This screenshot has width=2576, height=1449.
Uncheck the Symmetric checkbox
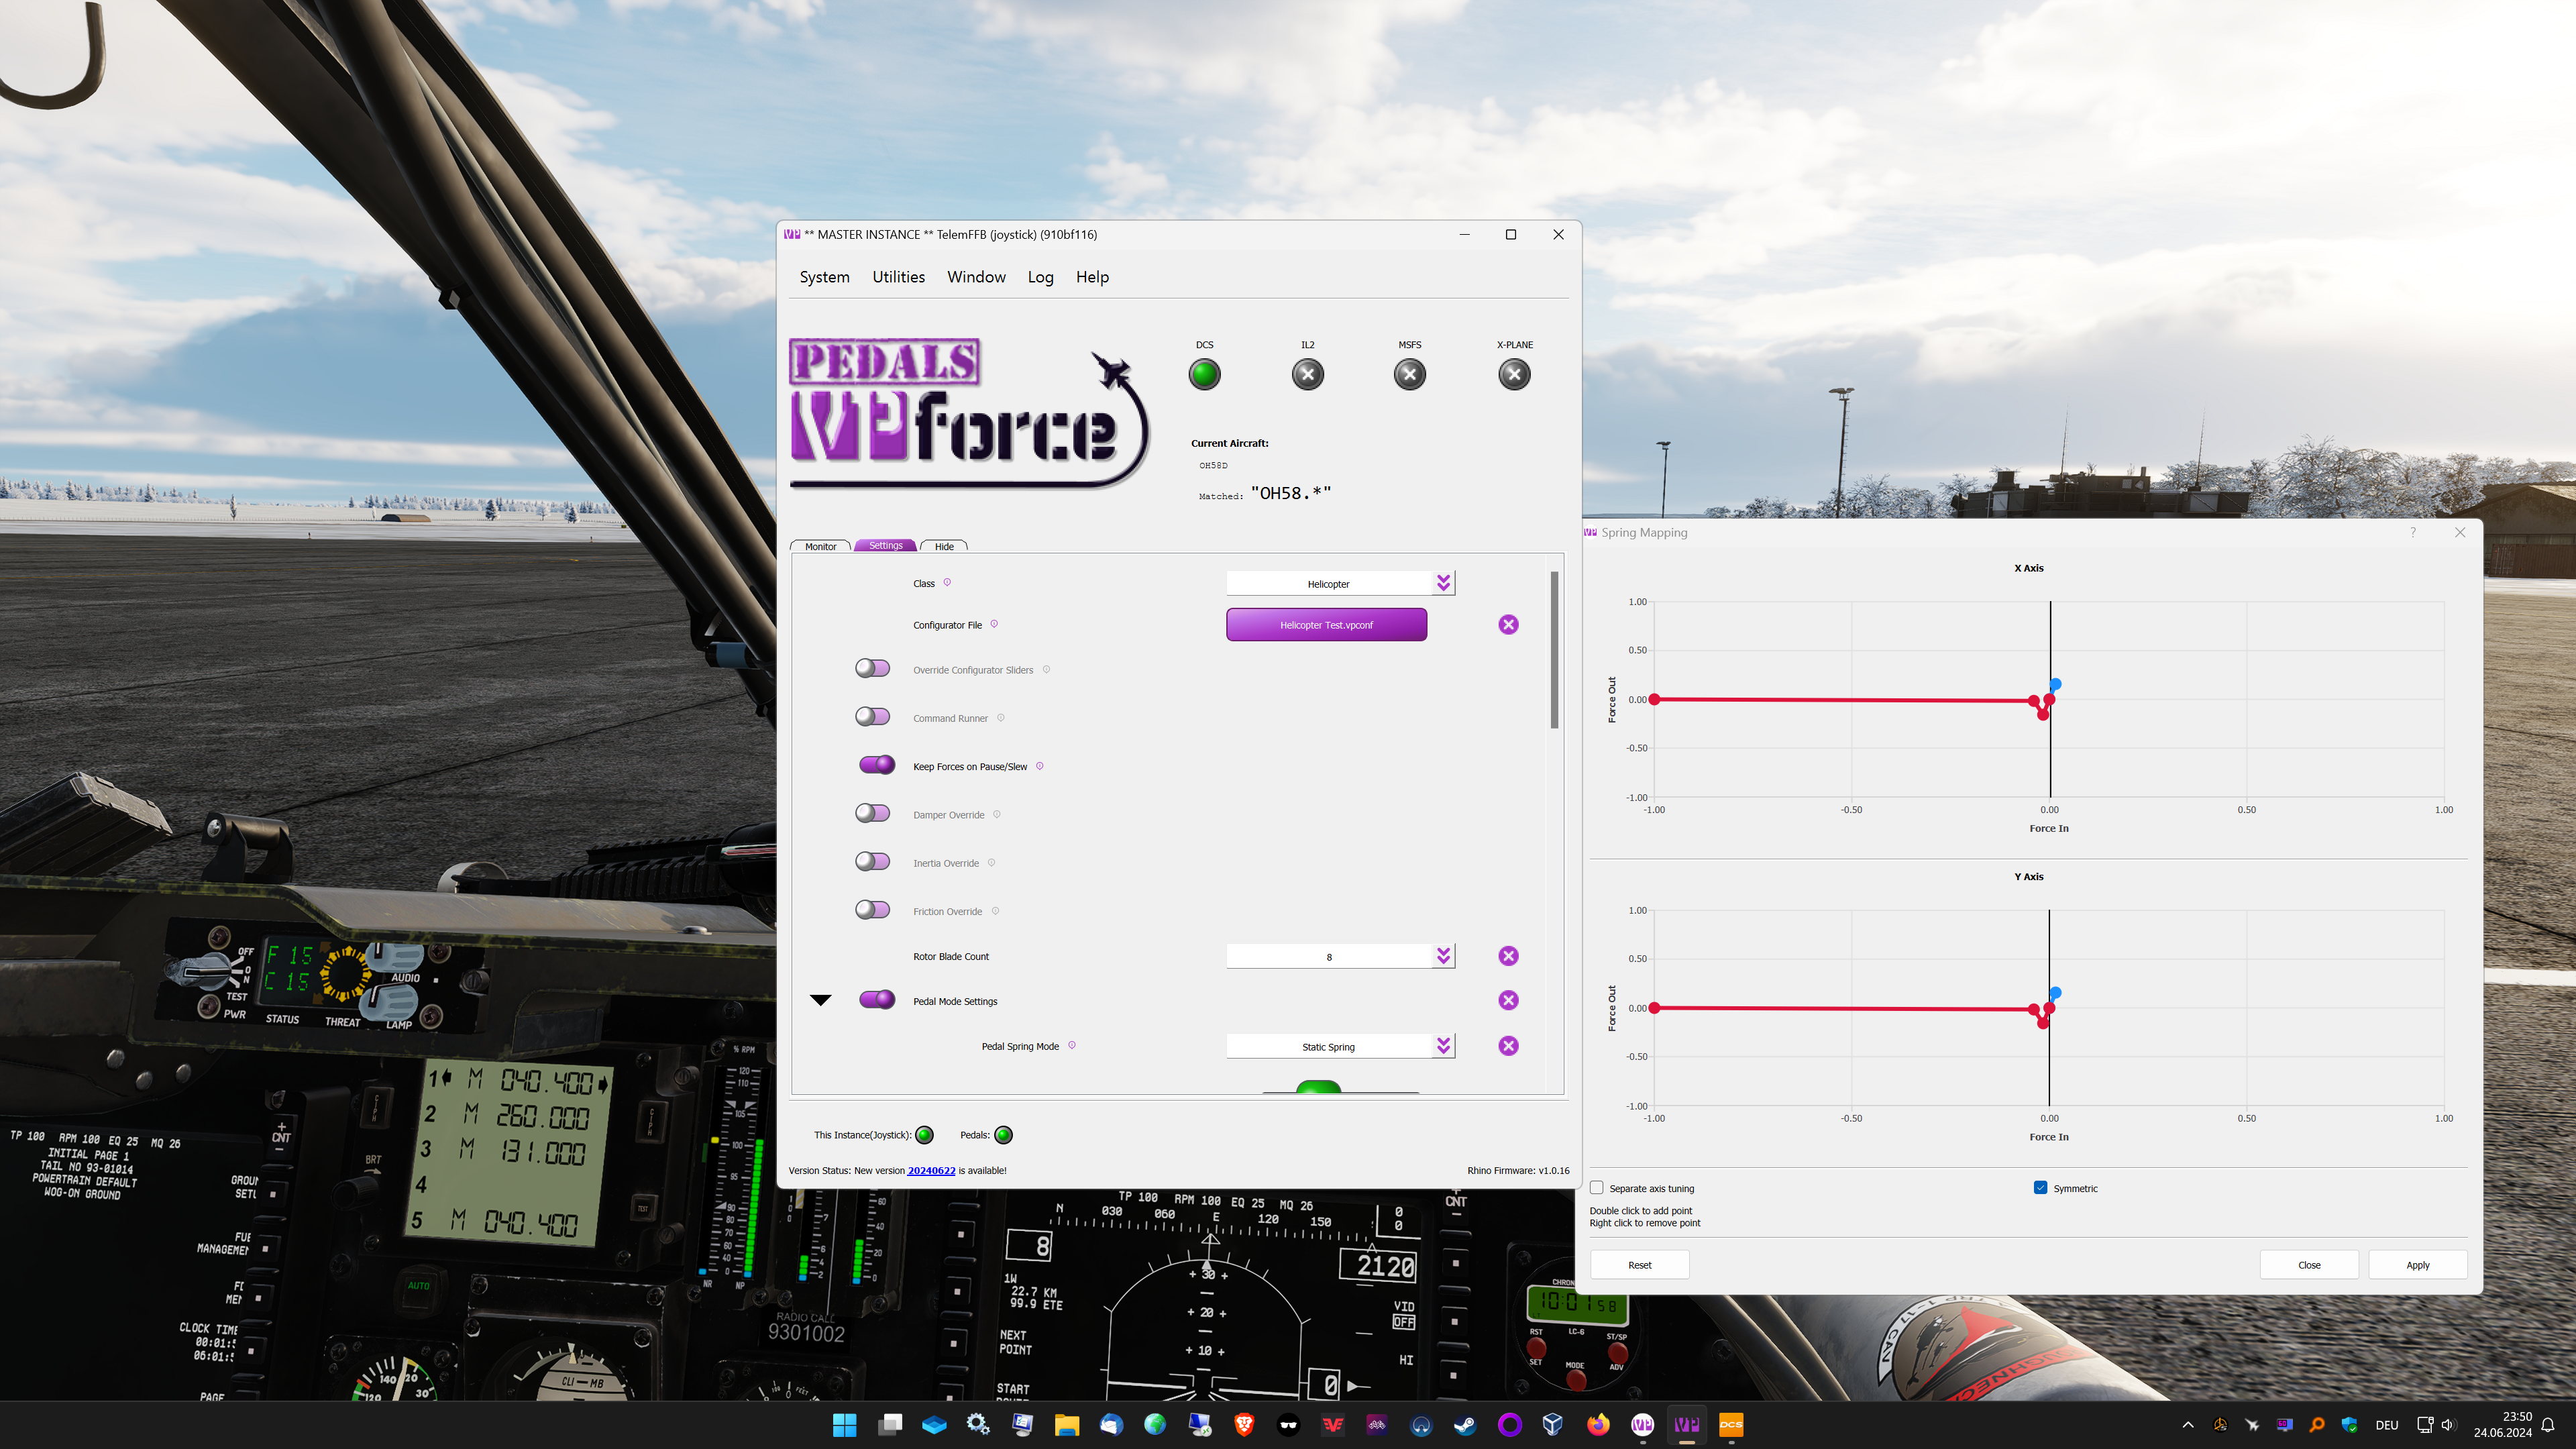2040,1187
